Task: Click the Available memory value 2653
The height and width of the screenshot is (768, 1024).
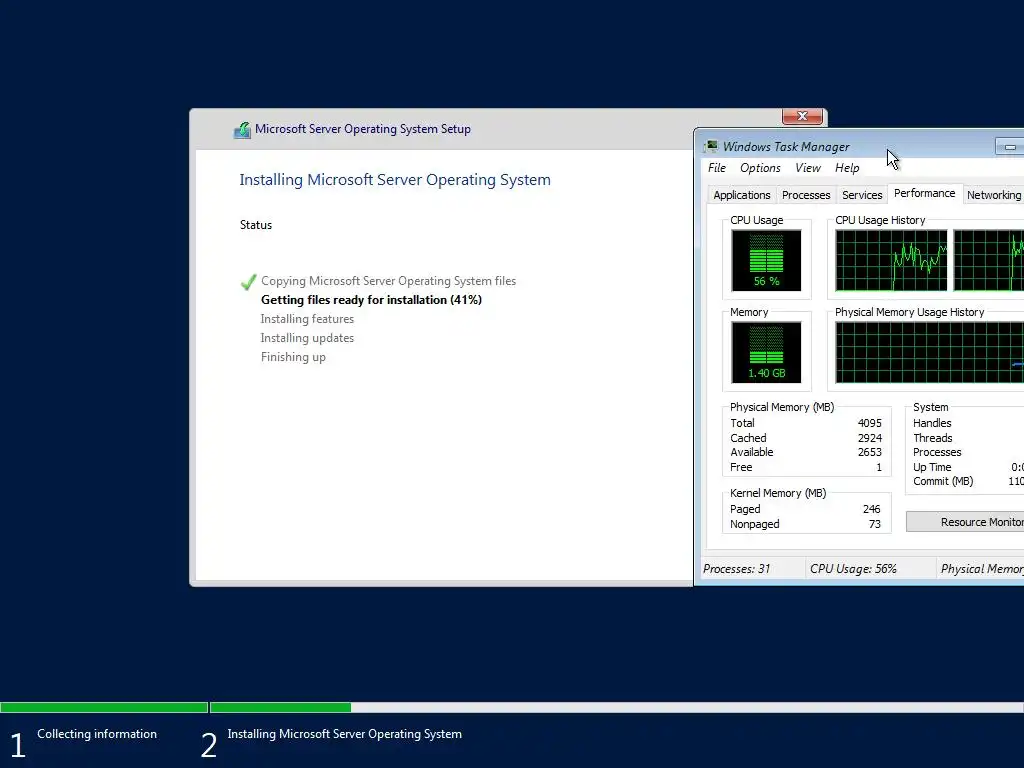Action: 869,452
